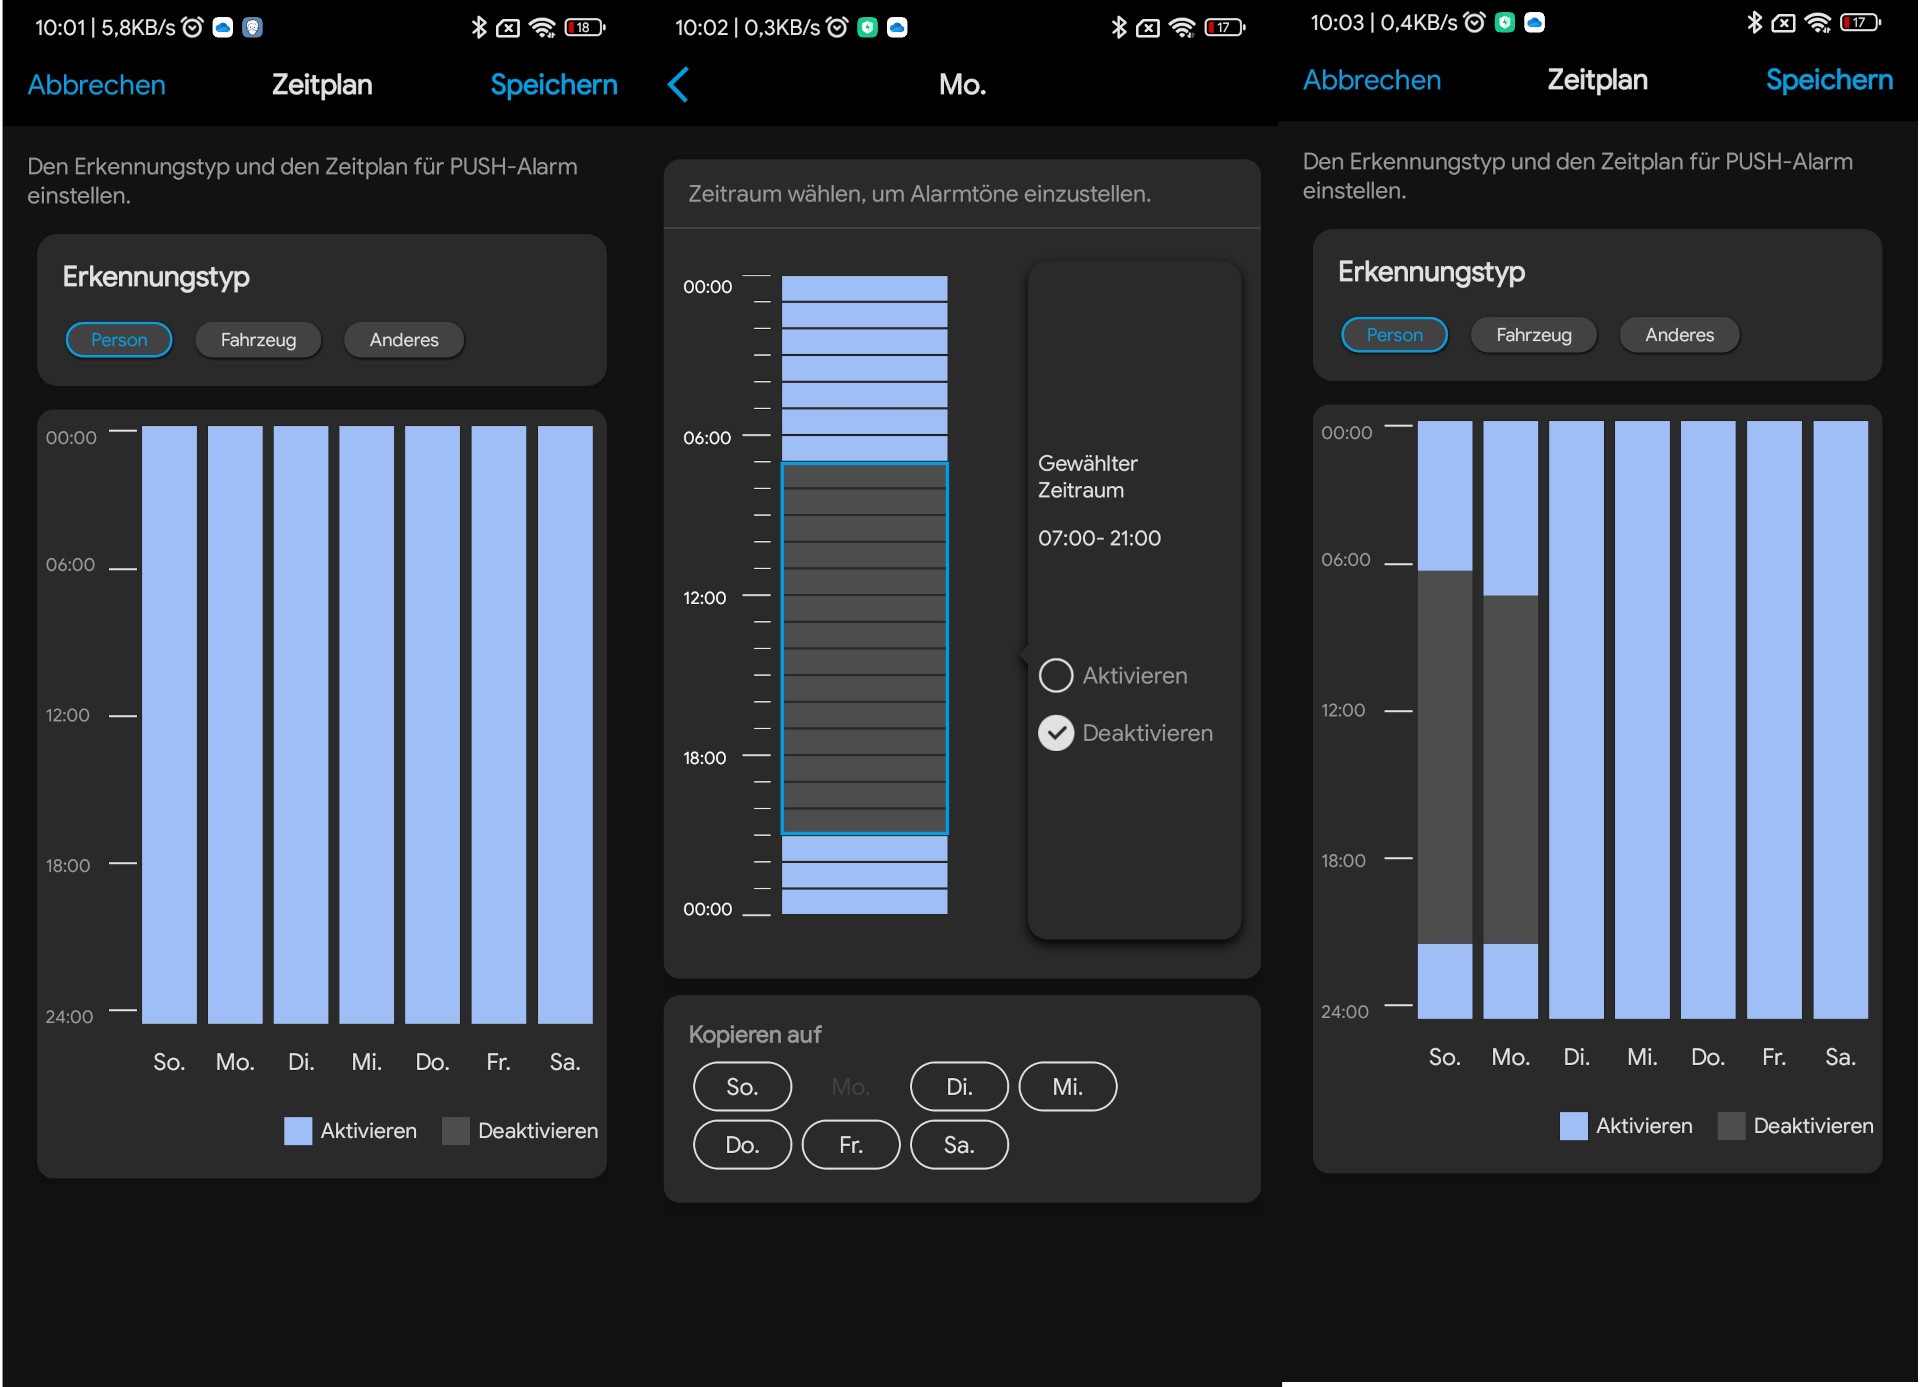Tap the blue Aktivieren legend swatch in the left panel
1920x1387 pixels.
click(298, 1131)
